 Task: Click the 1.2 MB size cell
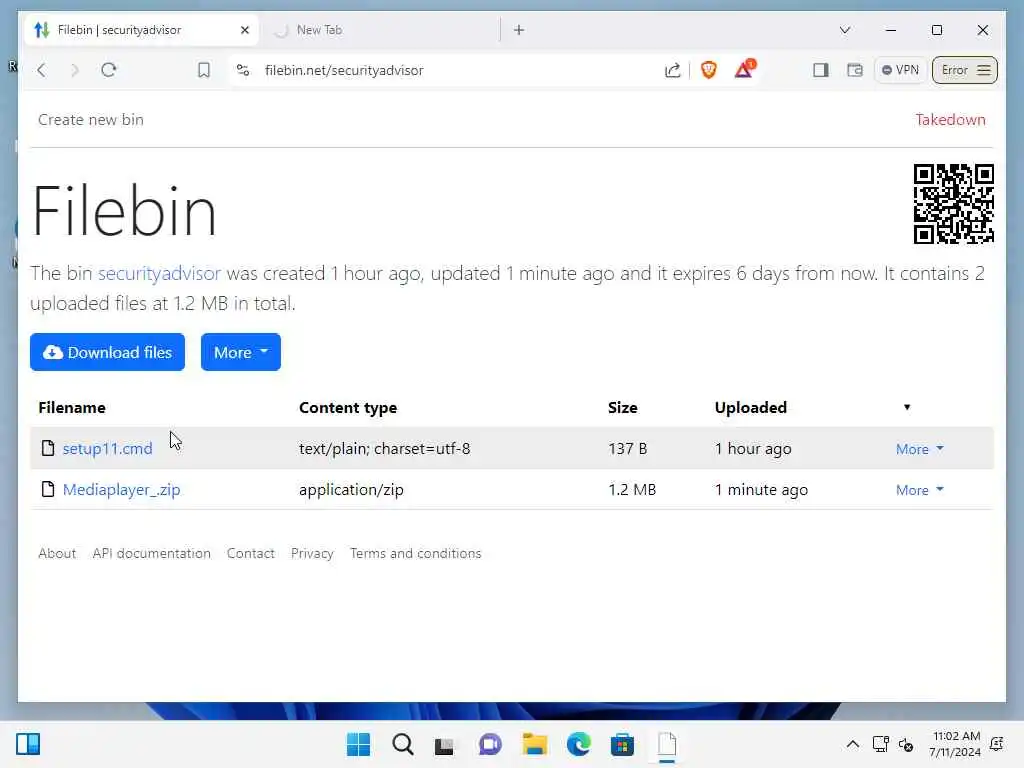coord(632,490)
